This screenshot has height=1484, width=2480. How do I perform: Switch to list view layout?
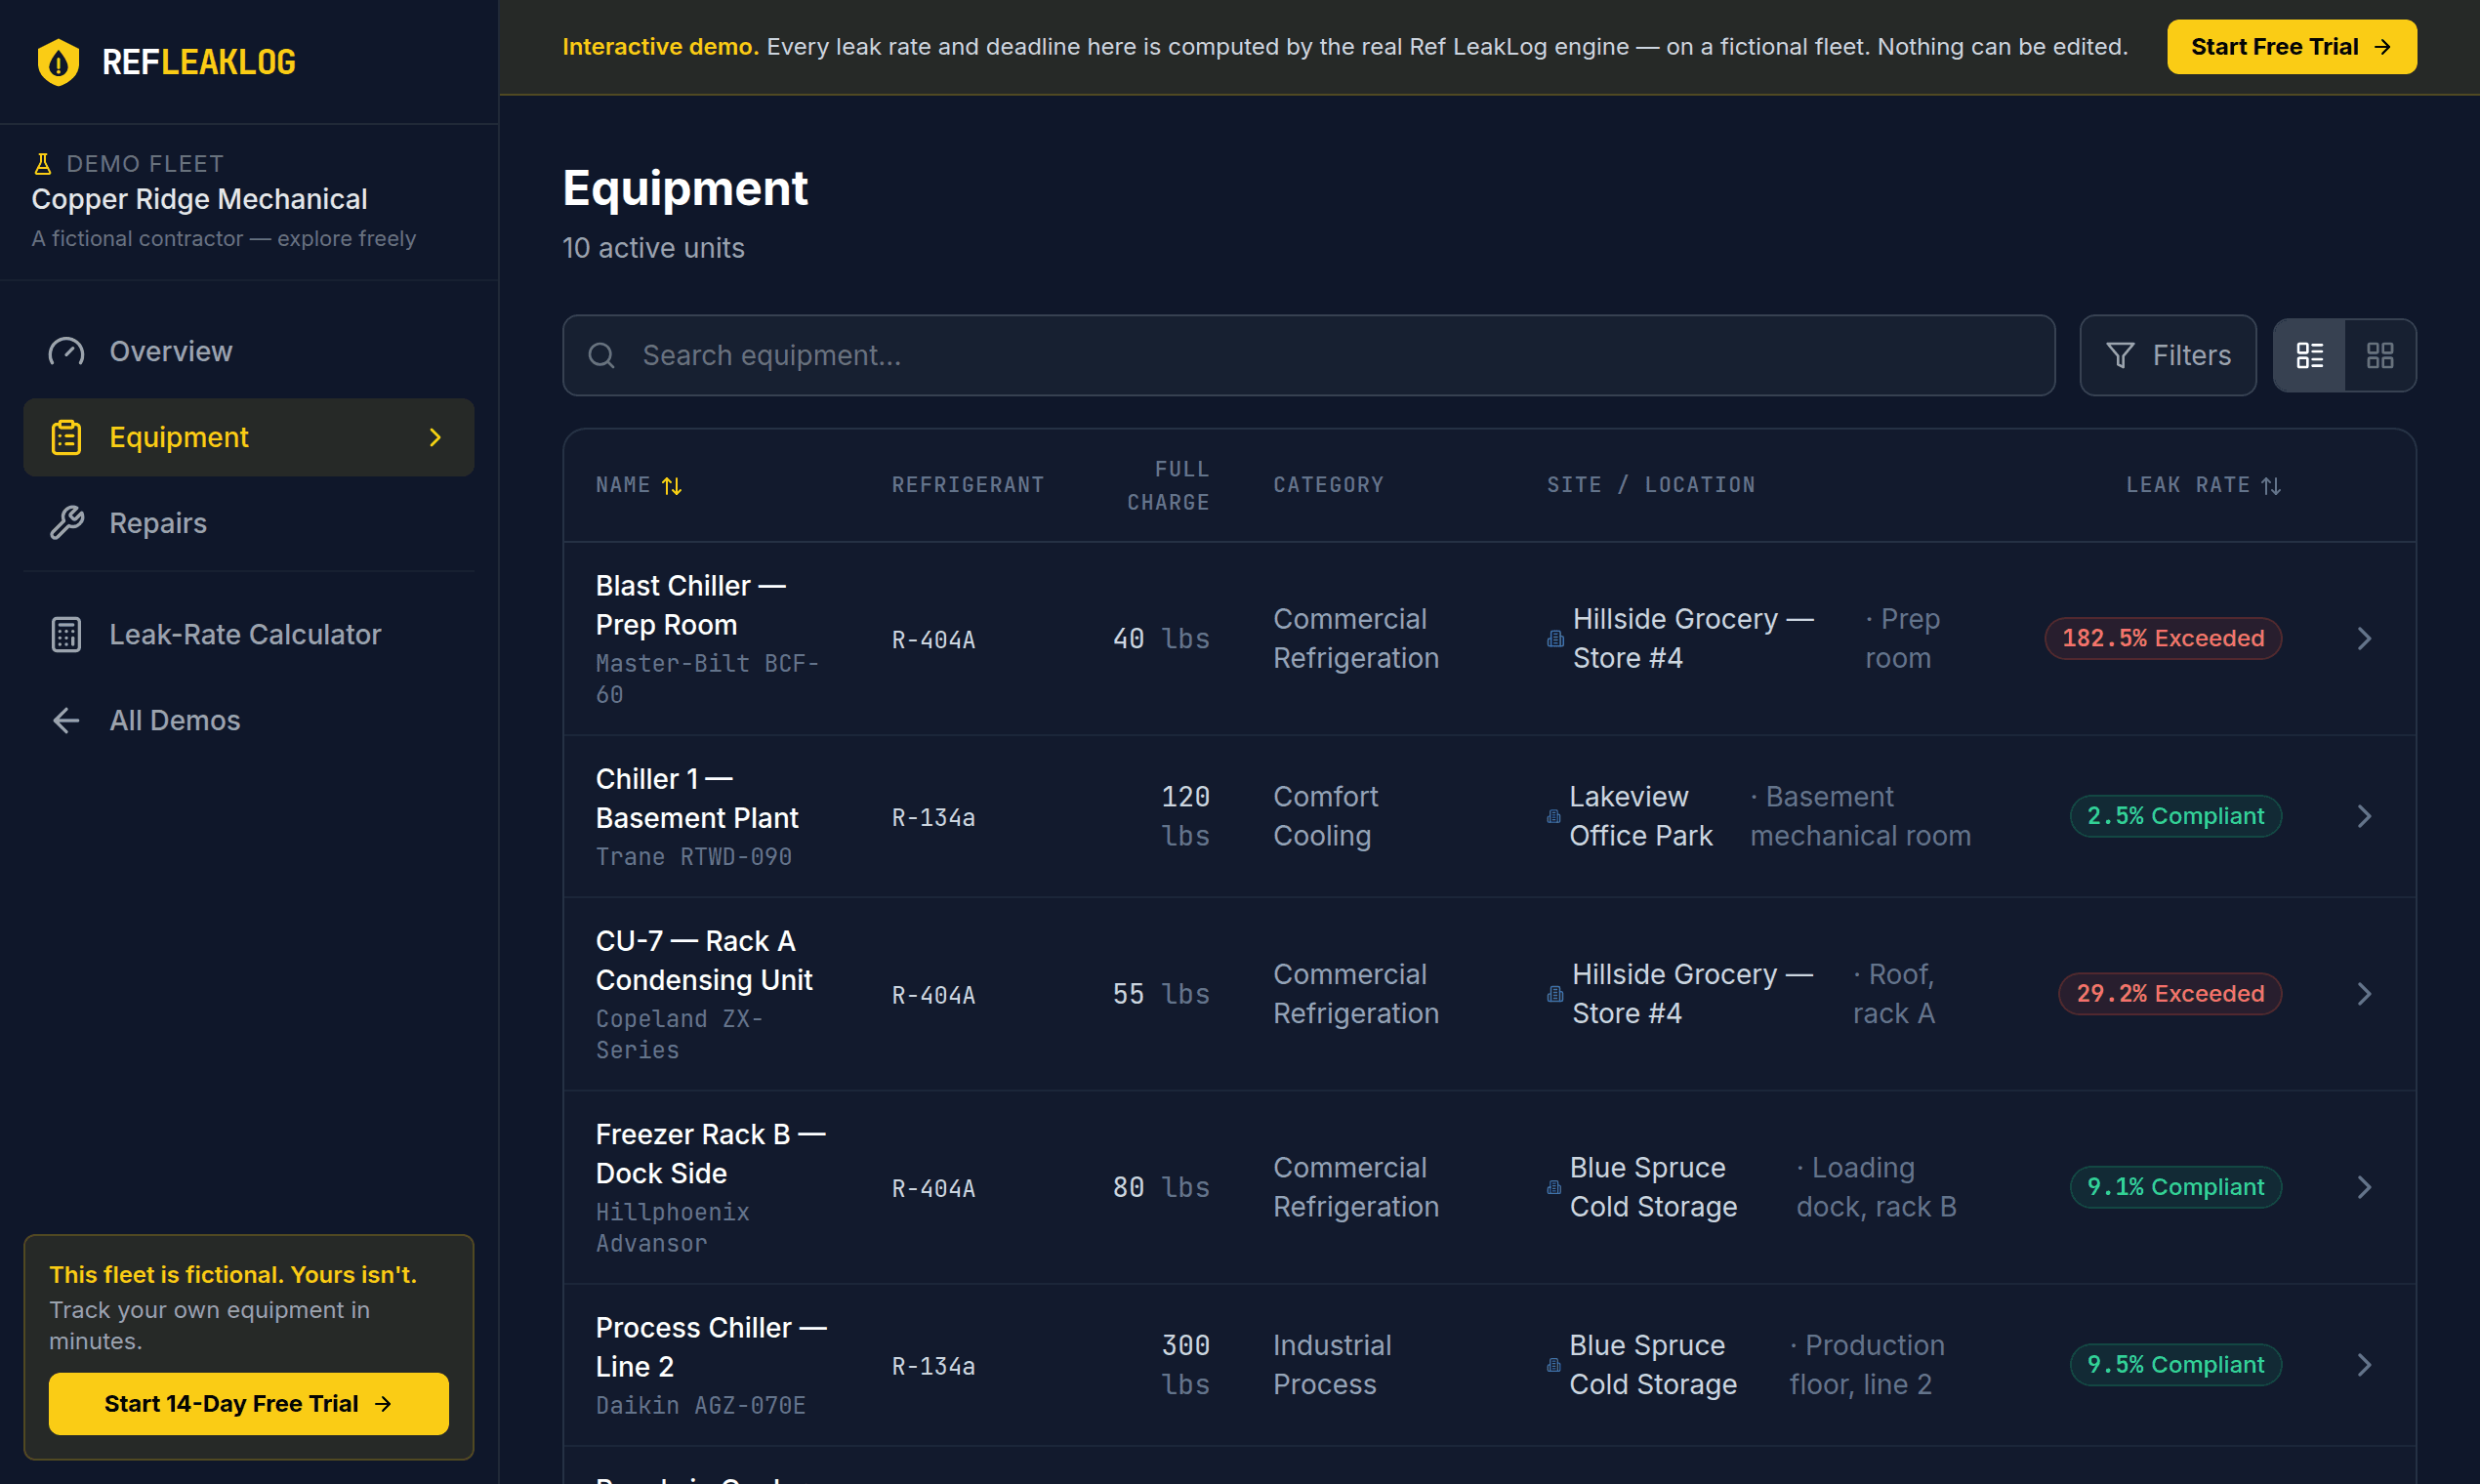pyautogui.click(x=2310, y=356)
